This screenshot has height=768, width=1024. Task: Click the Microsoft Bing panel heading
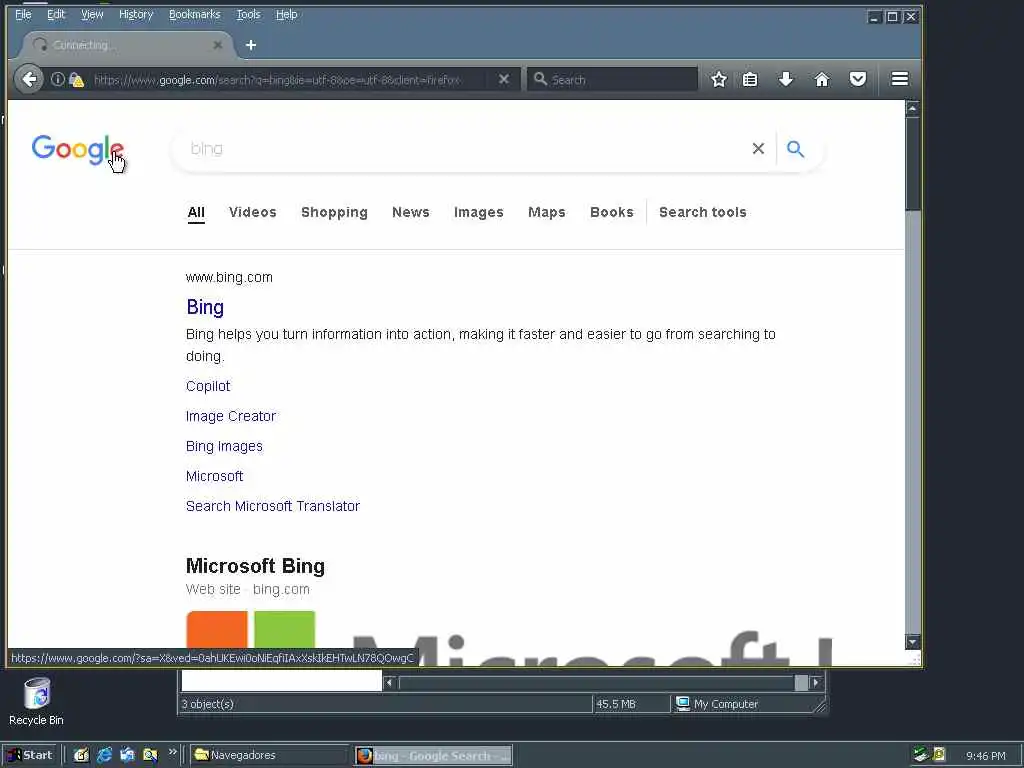(255, 566)
